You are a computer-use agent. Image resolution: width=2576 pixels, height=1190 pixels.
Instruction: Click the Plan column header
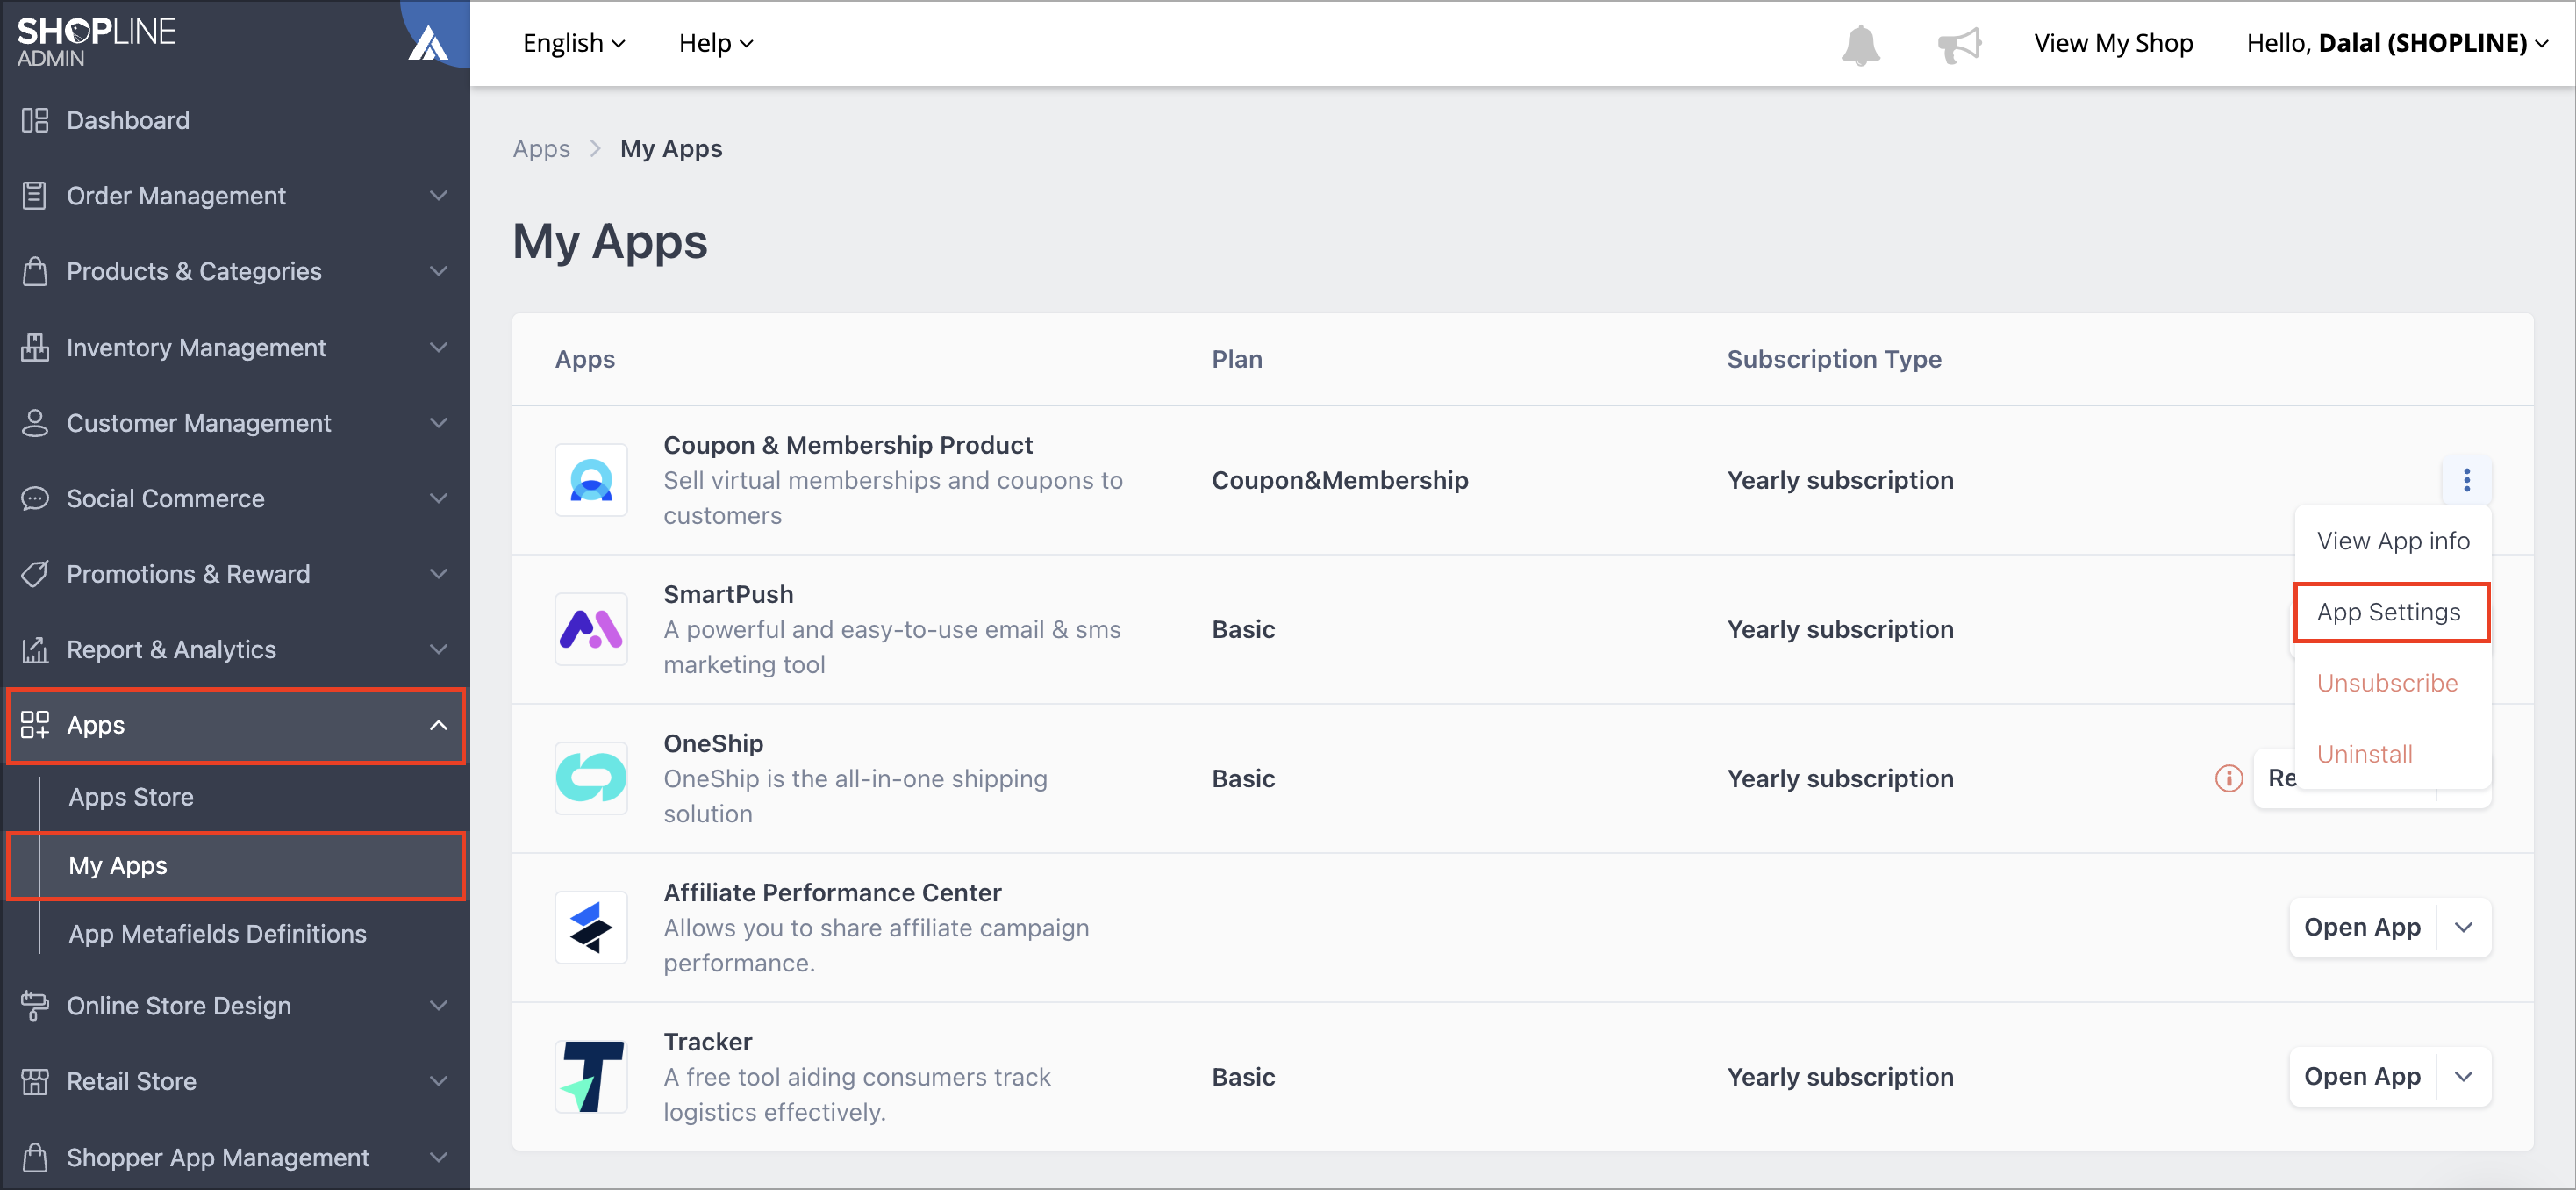1237,359
